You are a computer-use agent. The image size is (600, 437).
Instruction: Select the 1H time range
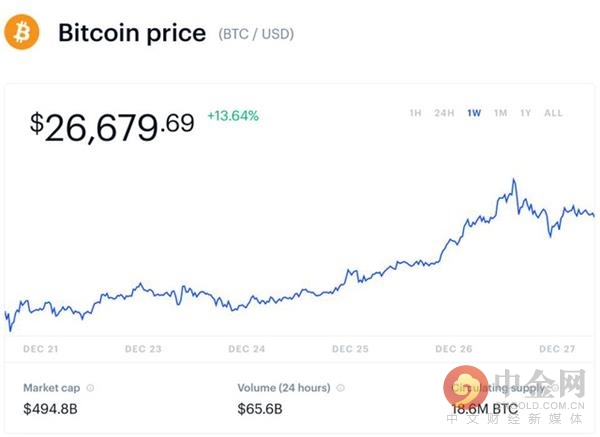coord(415,113)
